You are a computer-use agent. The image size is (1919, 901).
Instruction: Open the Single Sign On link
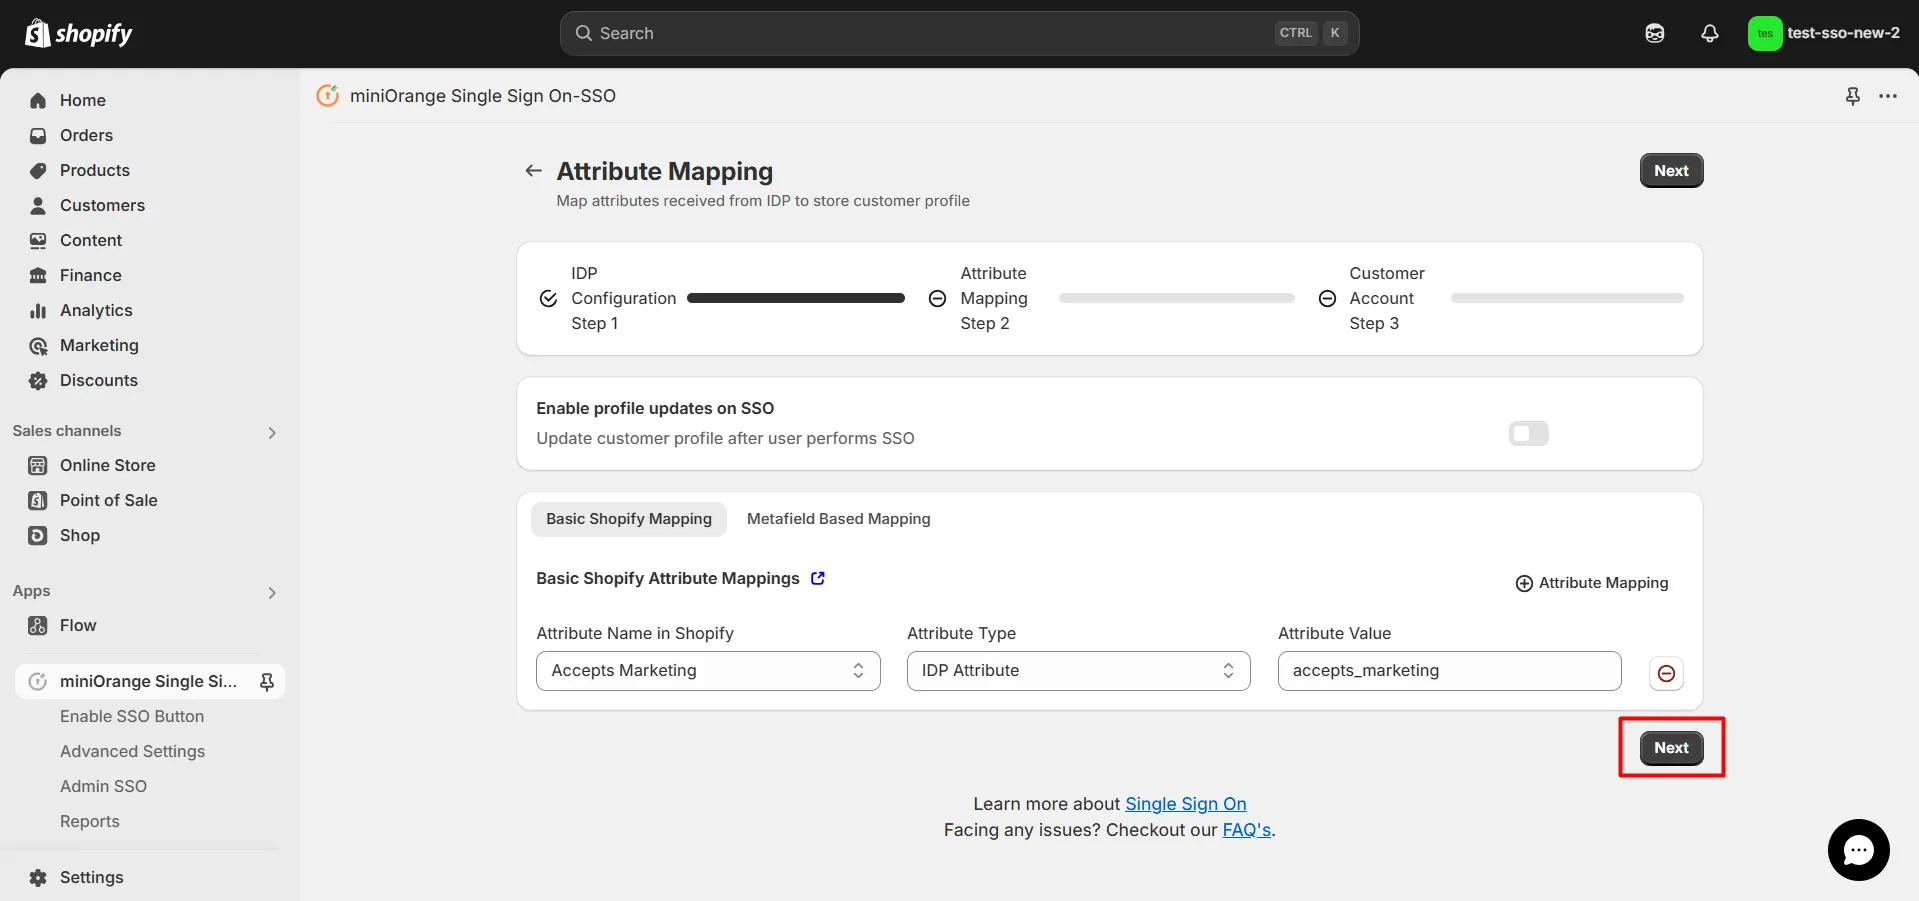click(x=1186, y=804)
